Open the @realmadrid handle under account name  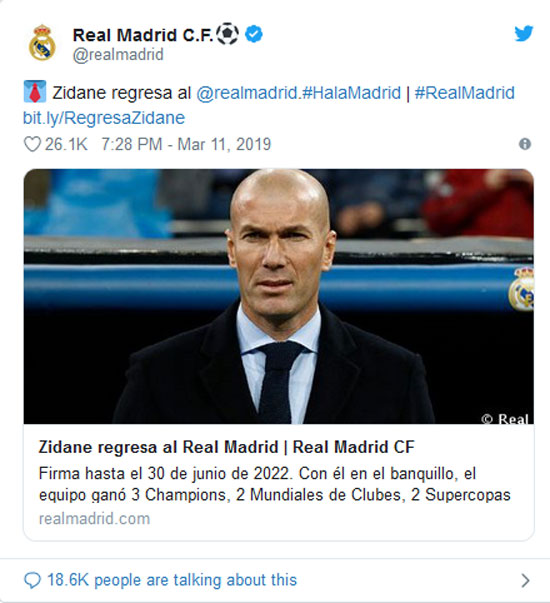coord(118,55)
